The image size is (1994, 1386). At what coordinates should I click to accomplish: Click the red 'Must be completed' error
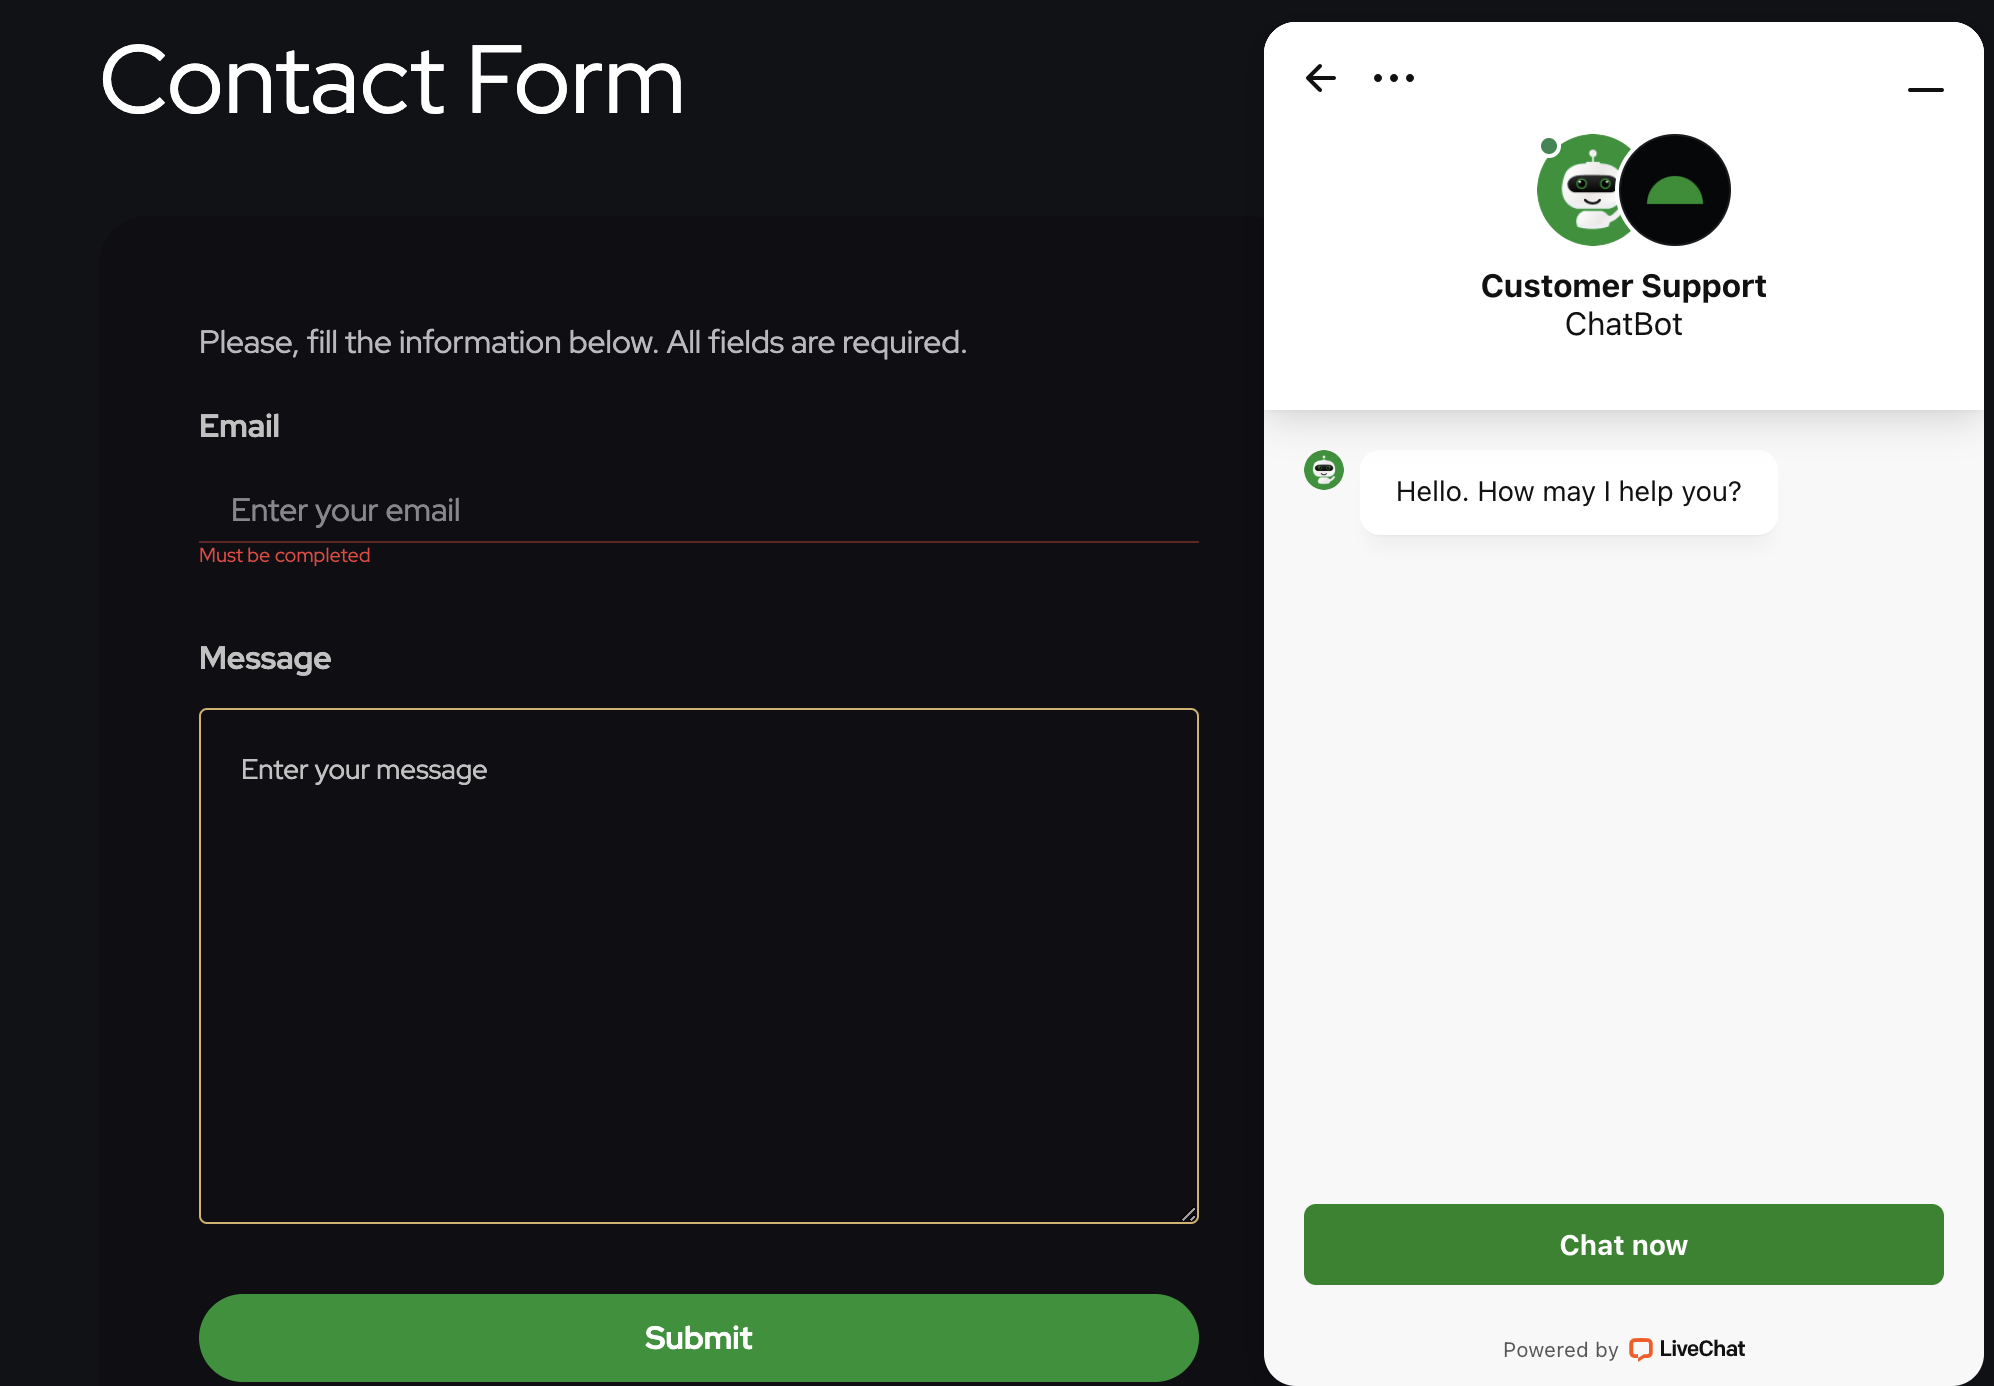click(285, 555)
